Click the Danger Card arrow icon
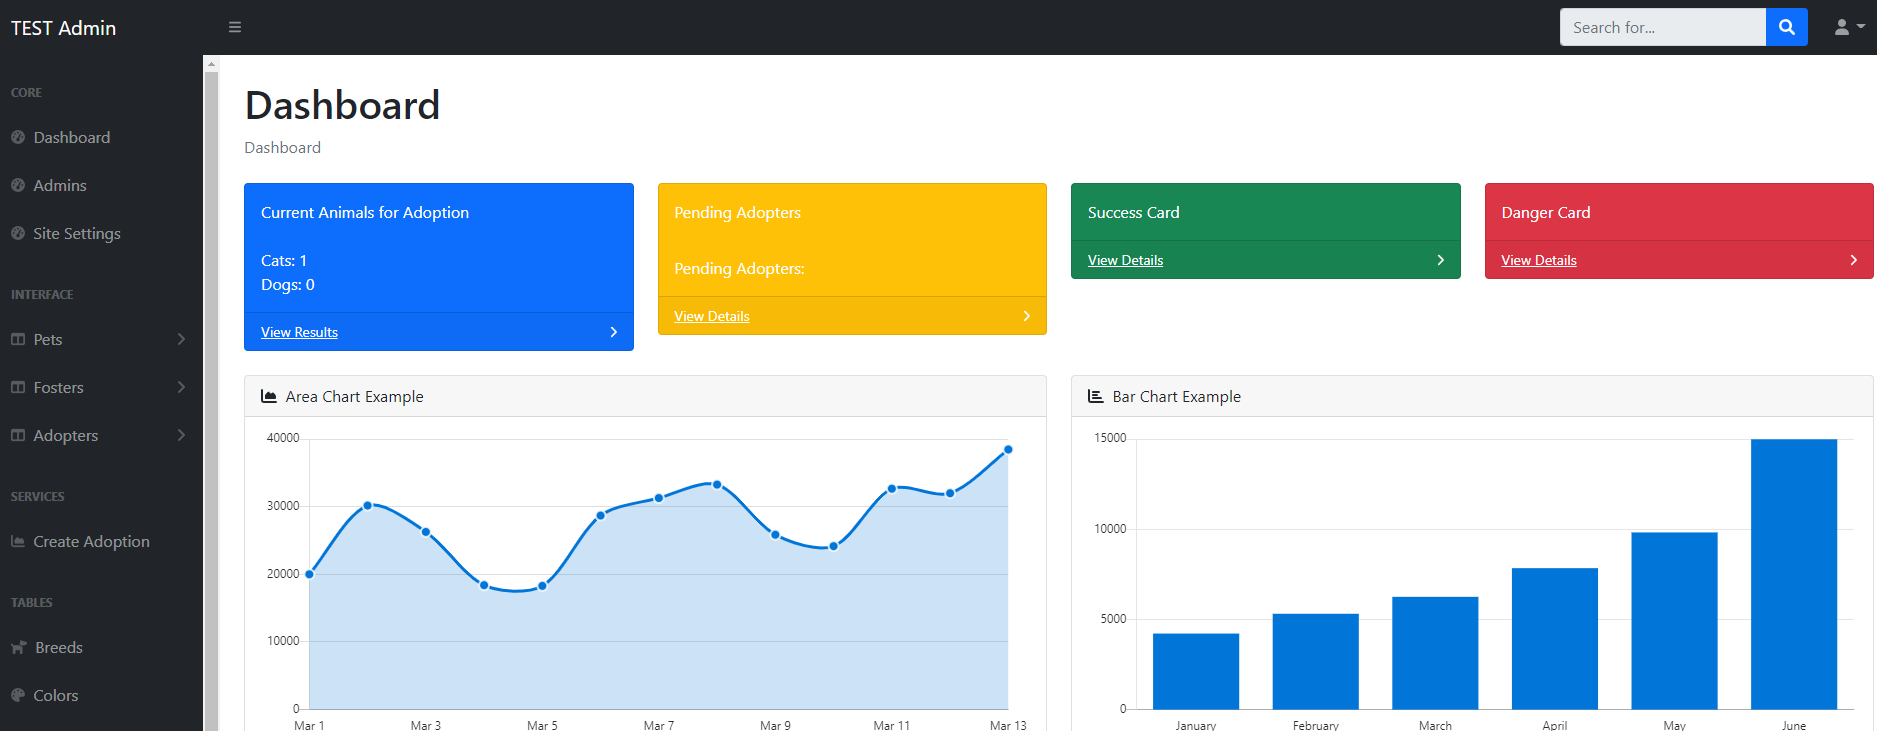This screenshot has height=731, width=1877. tap(1853, 260)
